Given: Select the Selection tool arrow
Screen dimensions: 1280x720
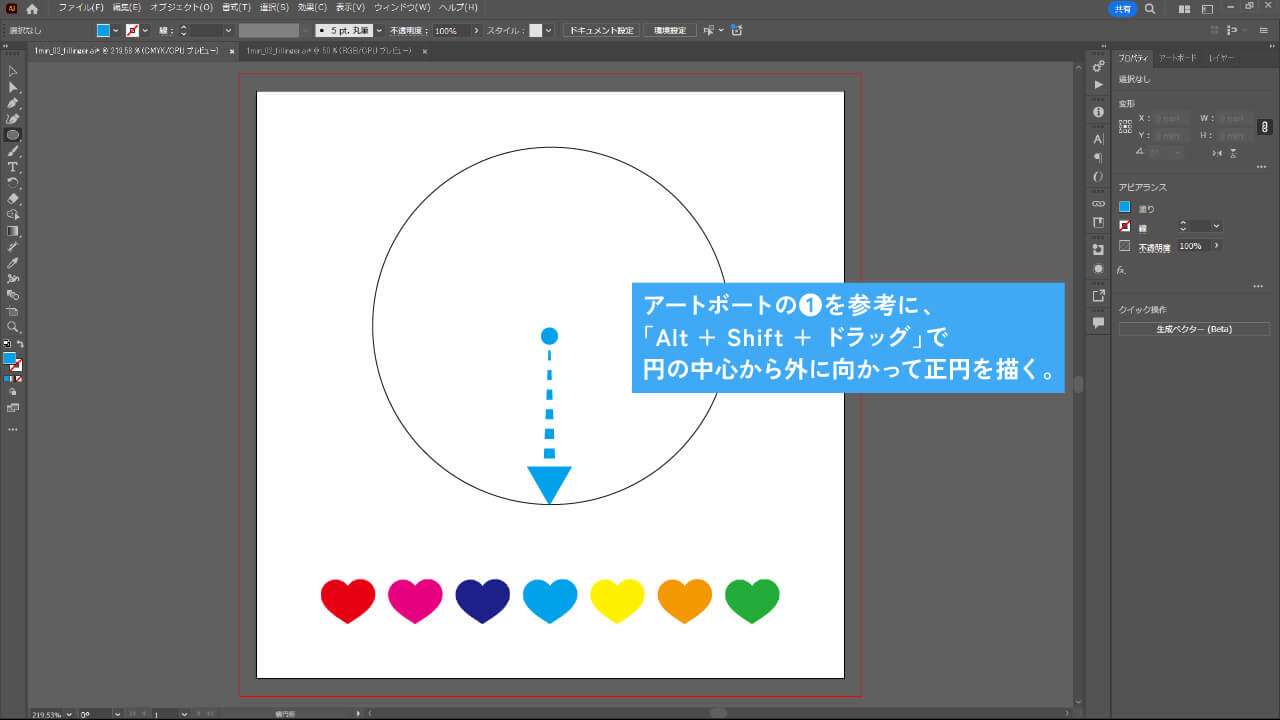Looking at the screenshot, I should [13, 71].
